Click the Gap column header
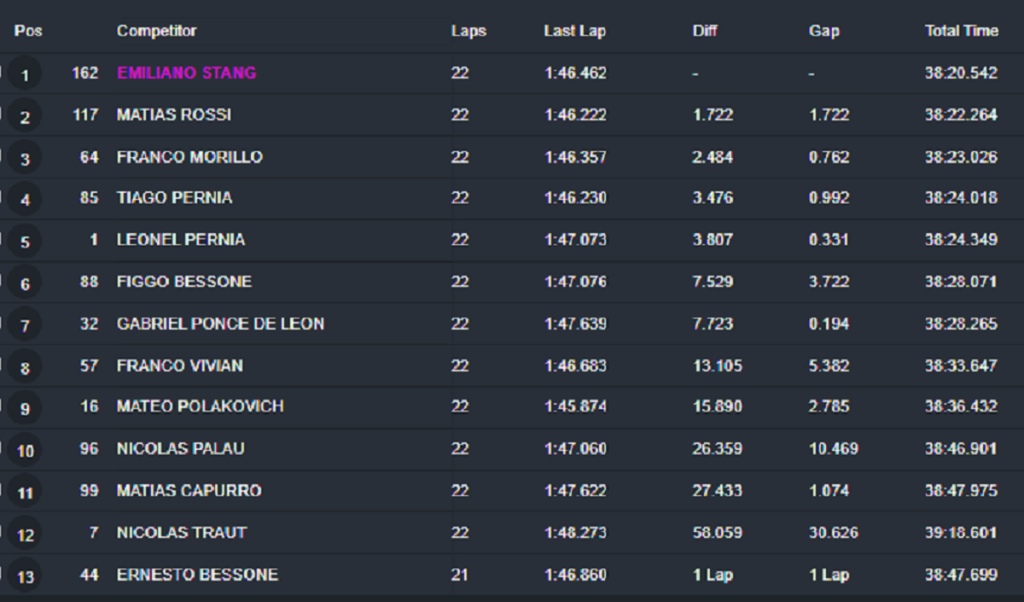The width and height of the screenshot is (1024, 602). [x=824, y=31]
